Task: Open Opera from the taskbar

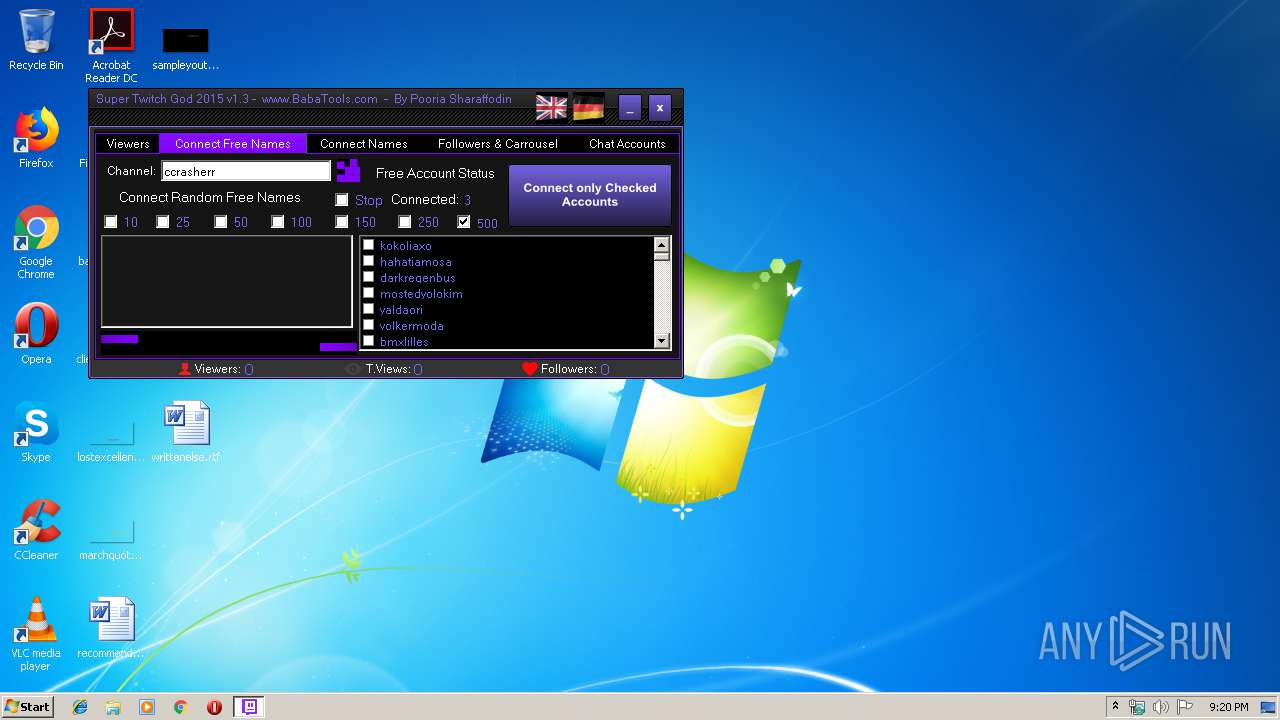Action: 214,707
